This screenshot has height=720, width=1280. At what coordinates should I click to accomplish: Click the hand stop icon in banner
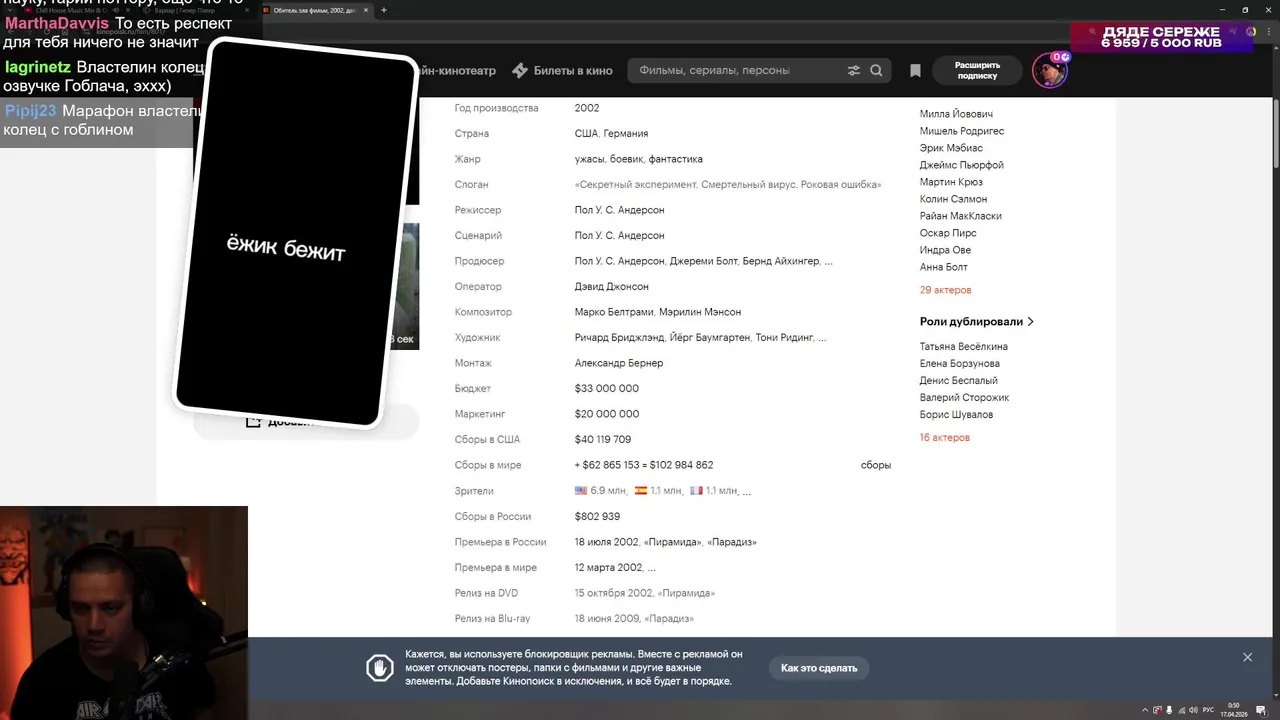point(380,668)
